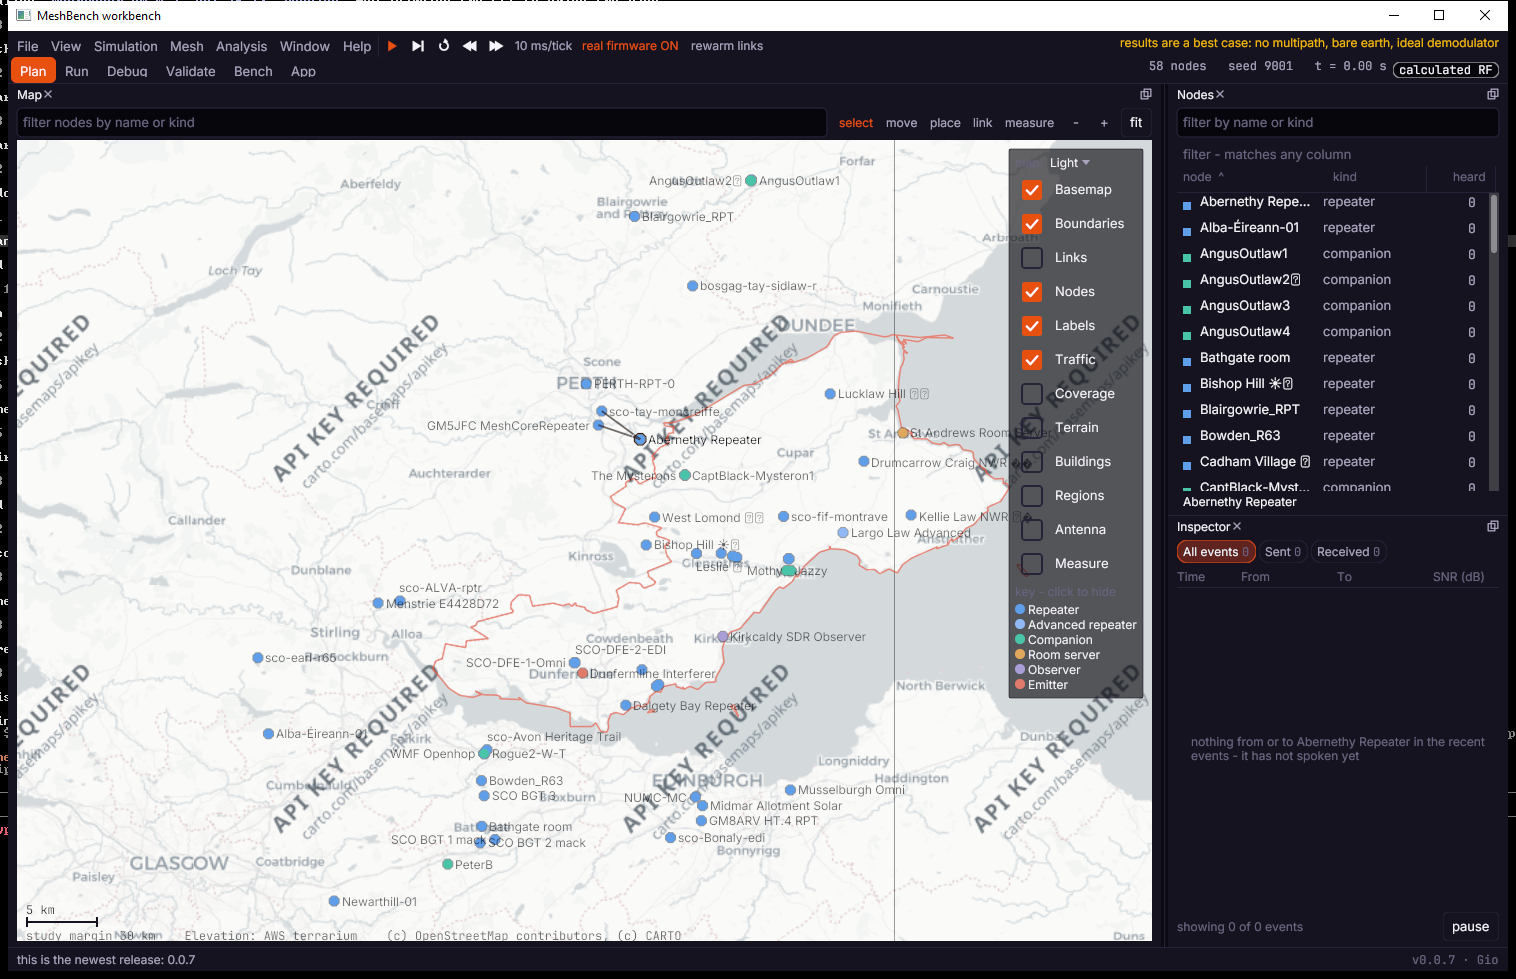Screen dimensions: 1516x979
Task: Focus the filter nodes by name or kind field
Action: click(x=422, y=123)
